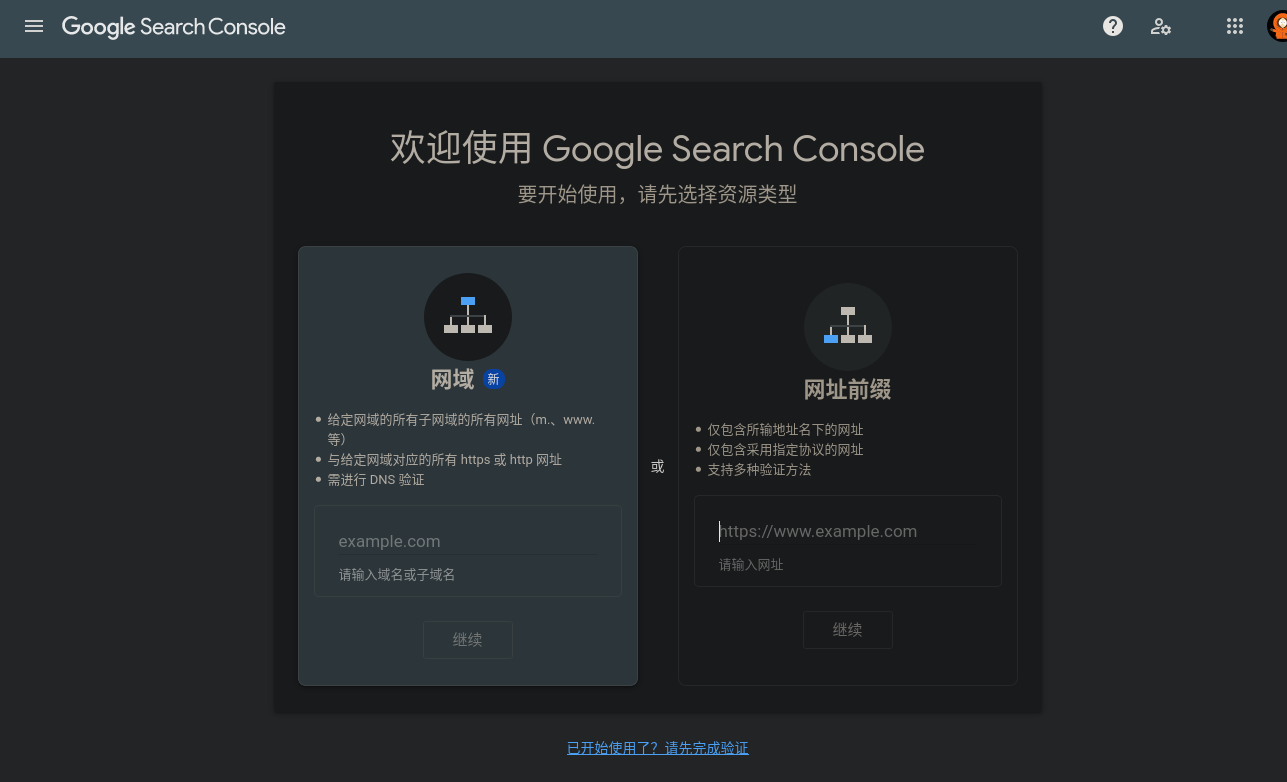Click the 要开始使用，请先选择资源类型 subtitle

(x=658, y=195)
